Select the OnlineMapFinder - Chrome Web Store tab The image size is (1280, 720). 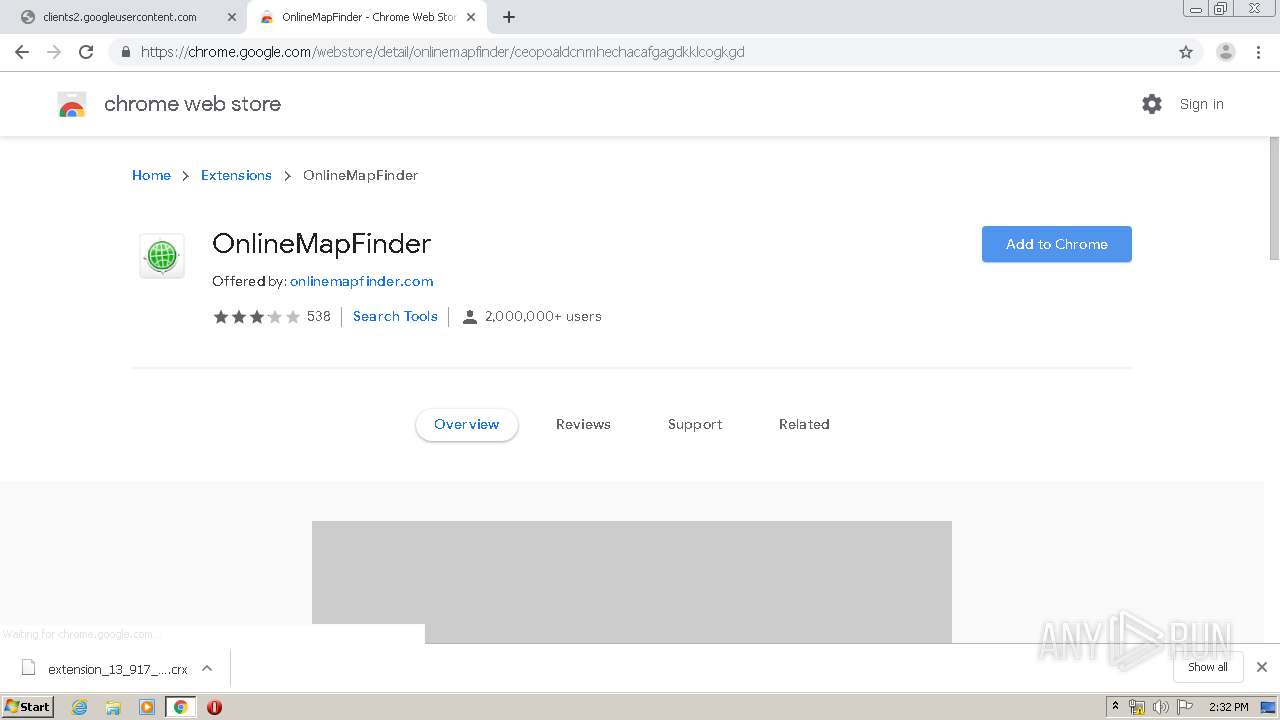(x=368, y=17)
